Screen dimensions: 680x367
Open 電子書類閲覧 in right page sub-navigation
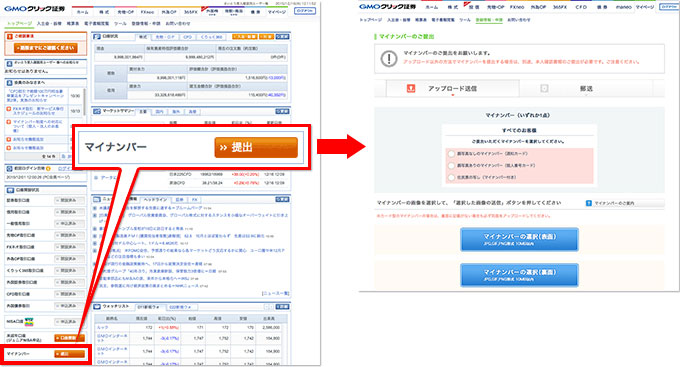tap(443, 20)
